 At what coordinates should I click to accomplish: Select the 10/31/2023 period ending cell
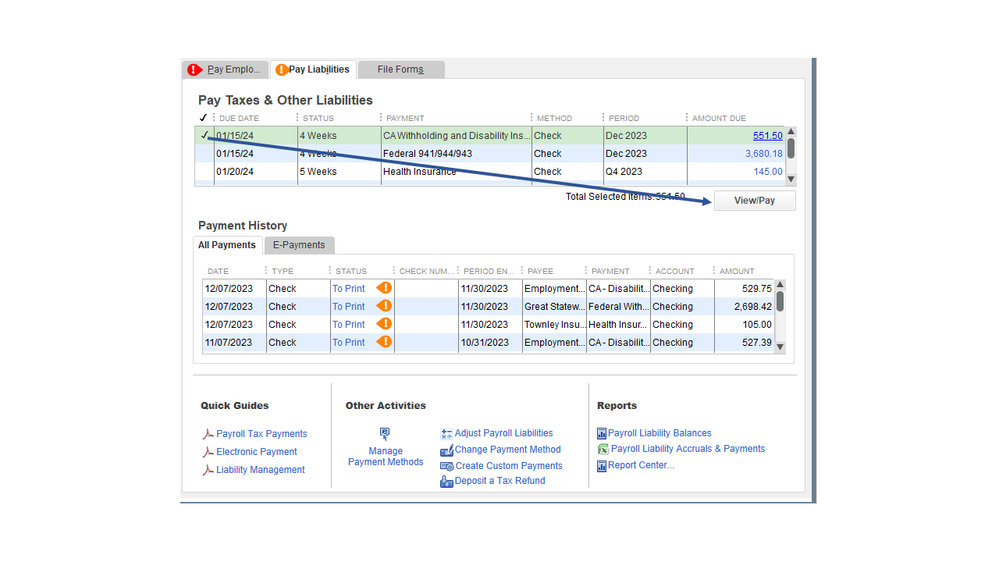click(490, 342)
